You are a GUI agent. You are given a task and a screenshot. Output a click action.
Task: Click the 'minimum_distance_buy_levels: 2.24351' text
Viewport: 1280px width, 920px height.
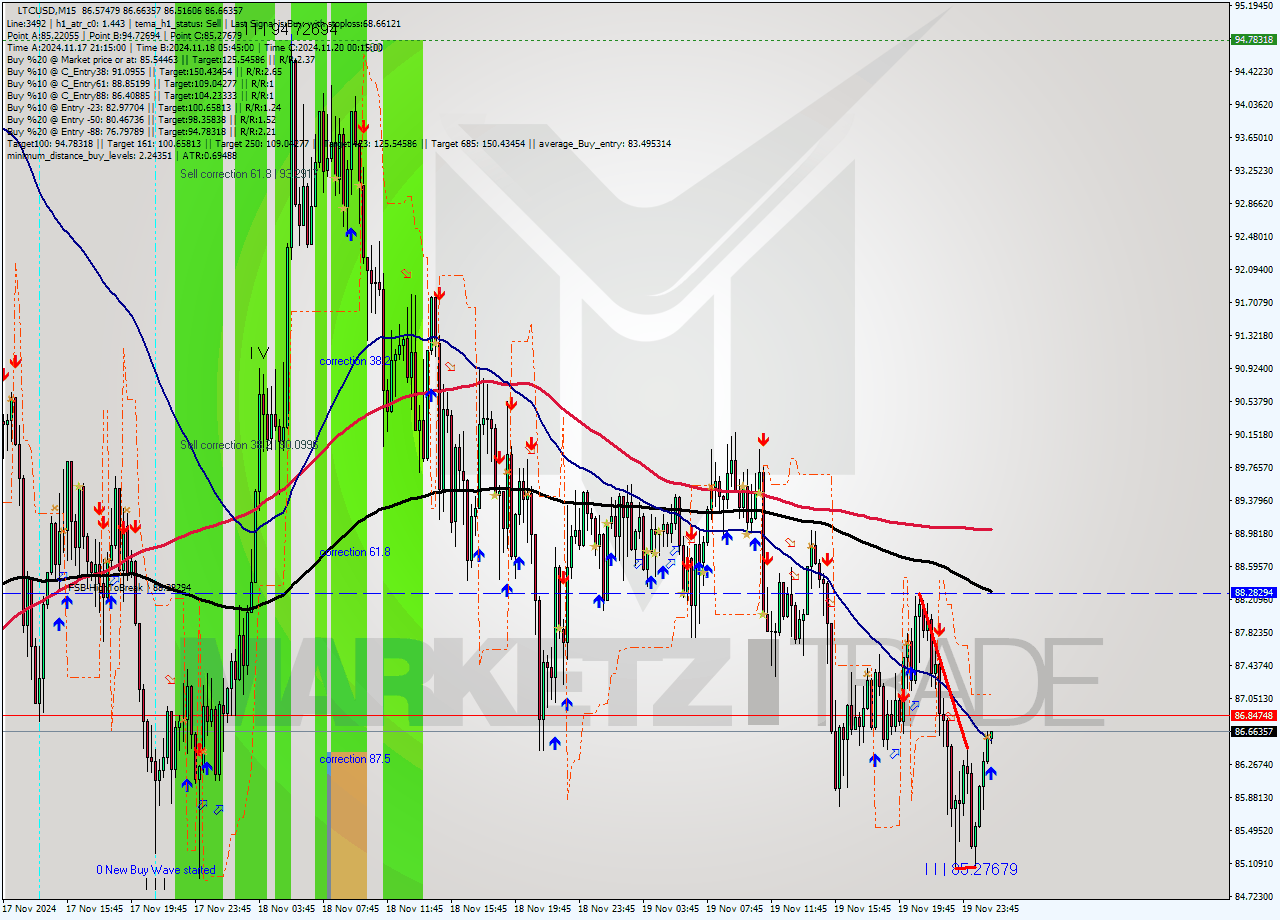(x=89, y=155)
